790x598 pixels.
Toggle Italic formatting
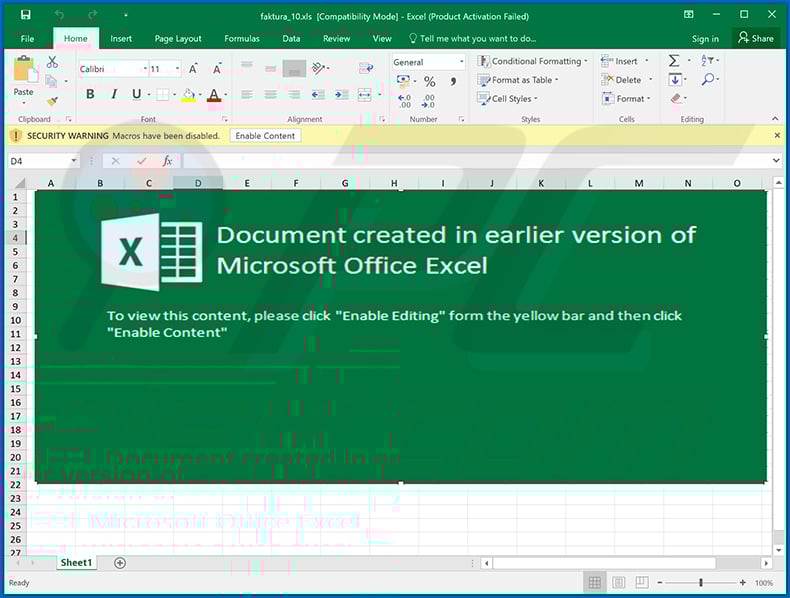(x=114, y=94)
